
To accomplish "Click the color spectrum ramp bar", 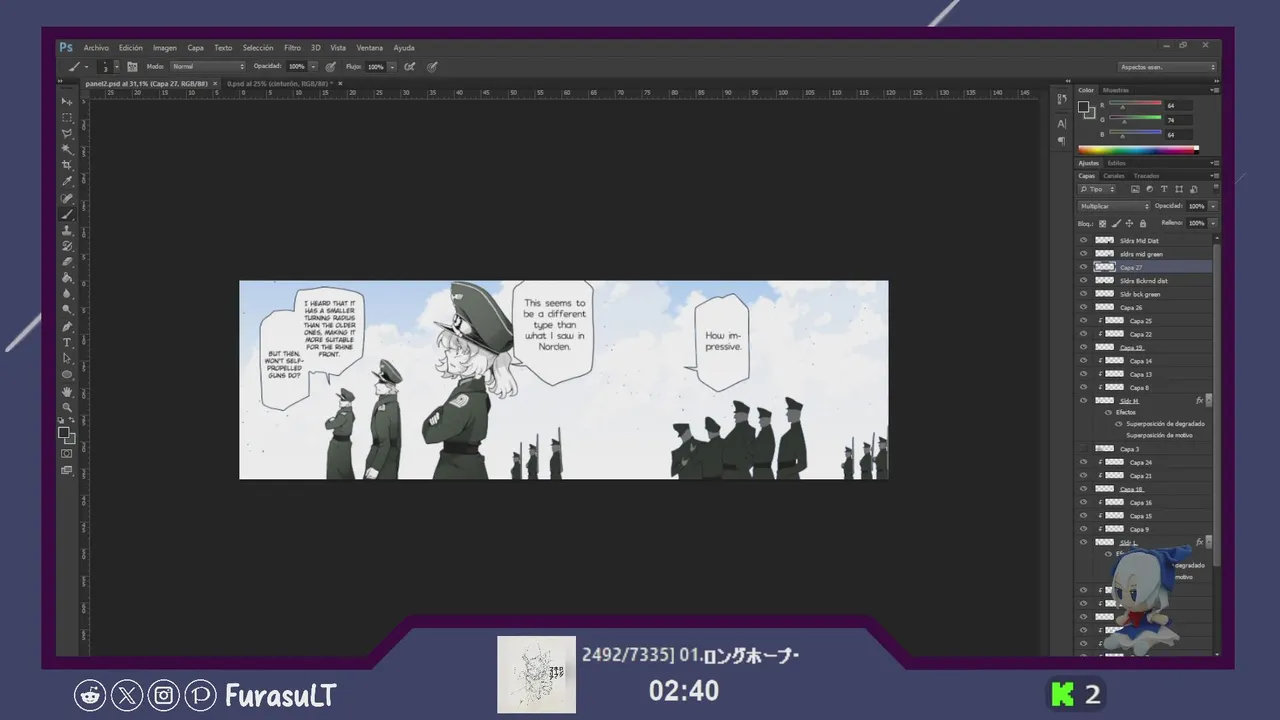I will coord(1136,150).
